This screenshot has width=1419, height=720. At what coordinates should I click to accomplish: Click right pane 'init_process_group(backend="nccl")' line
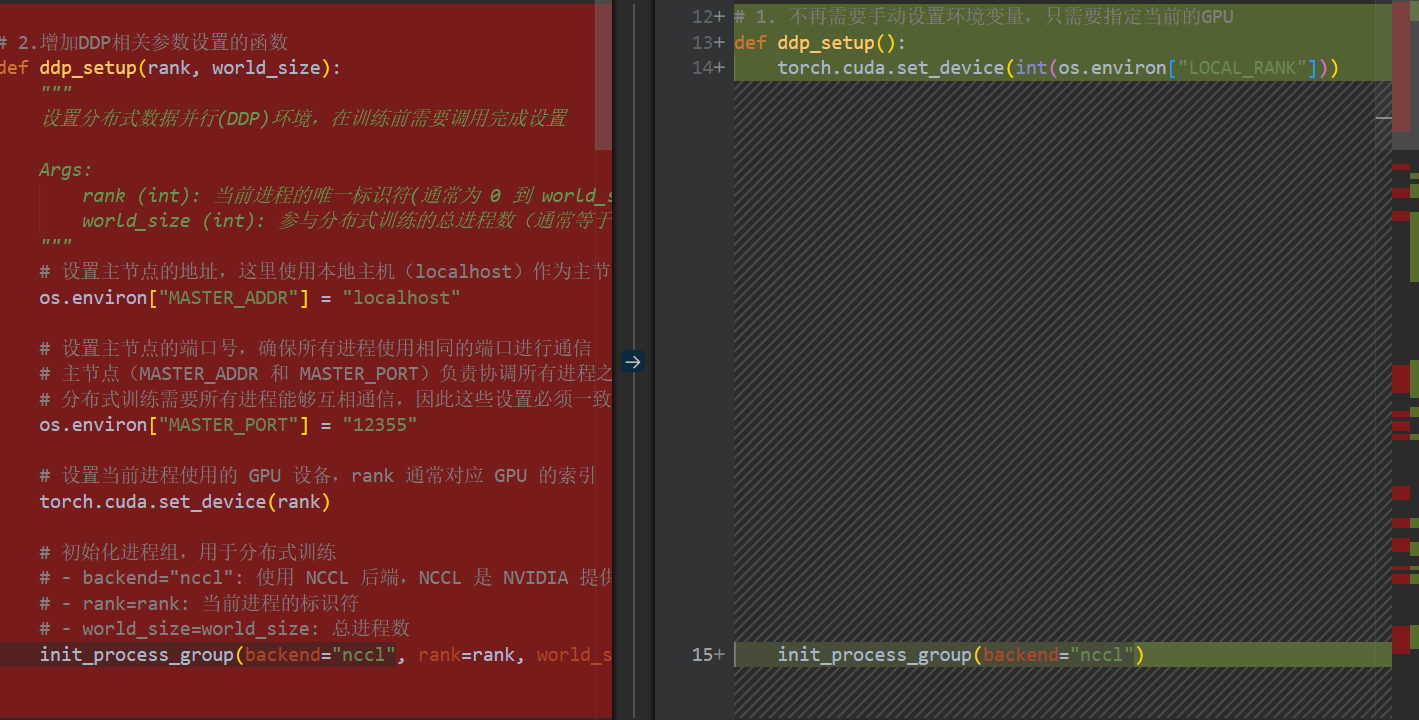(x=961, y=655)
